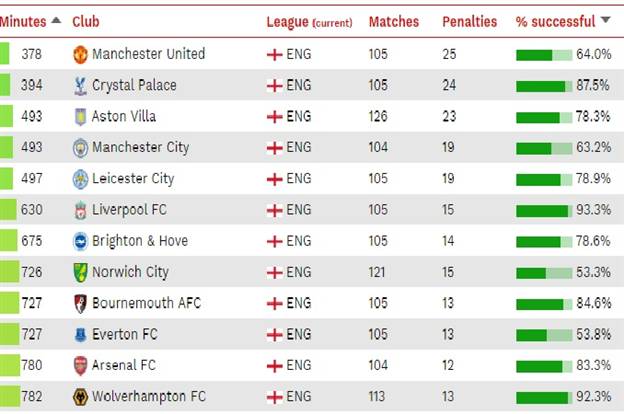Click the Wolverhampton FC club crest
624x414 pixels.
pos(80,397)
